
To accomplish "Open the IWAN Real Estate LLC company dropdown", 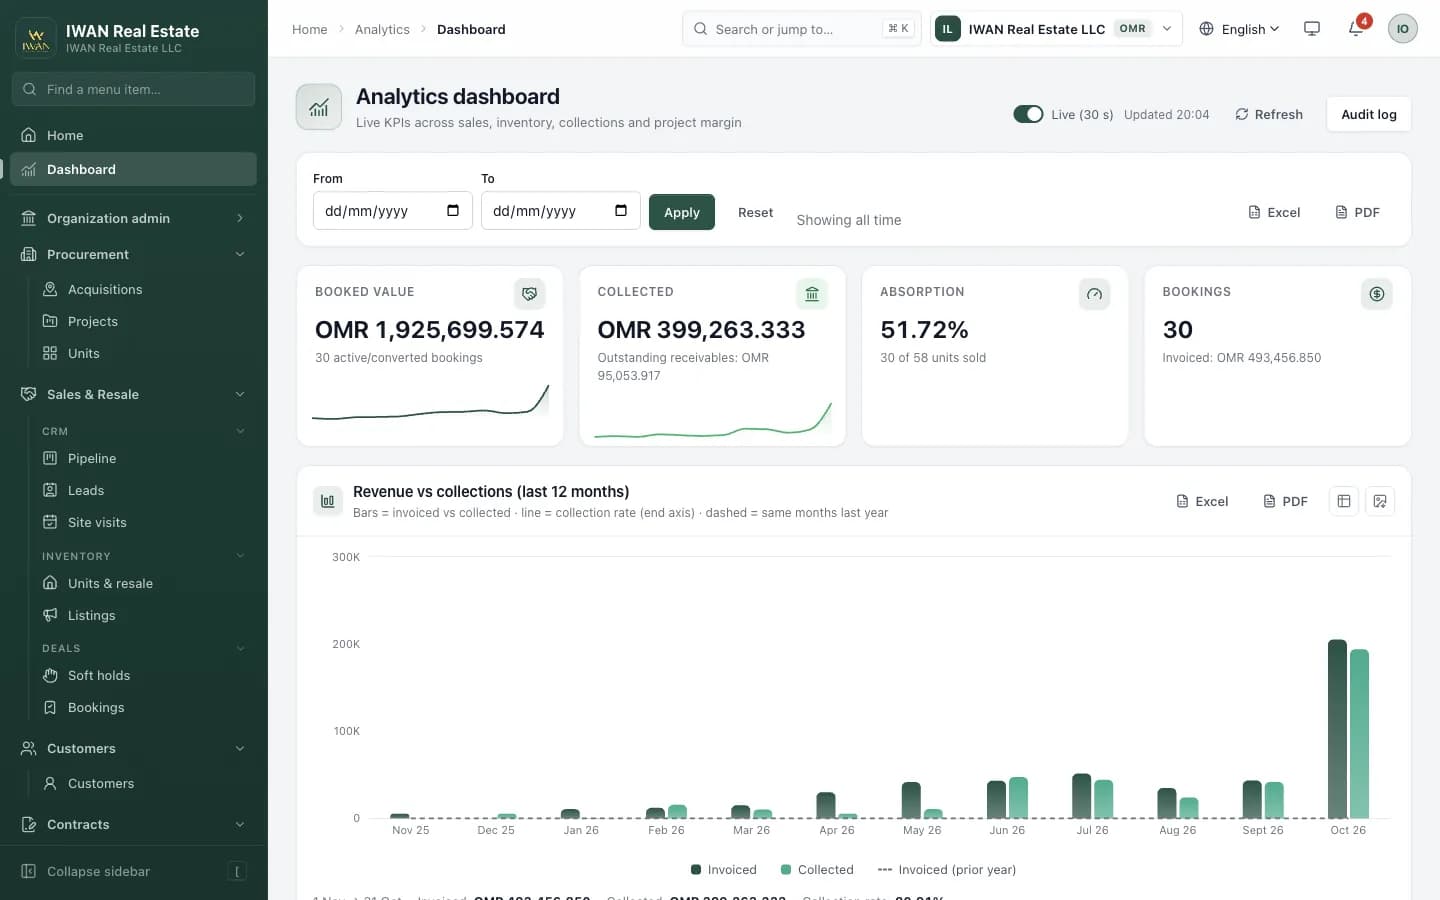I will 1056,29.
